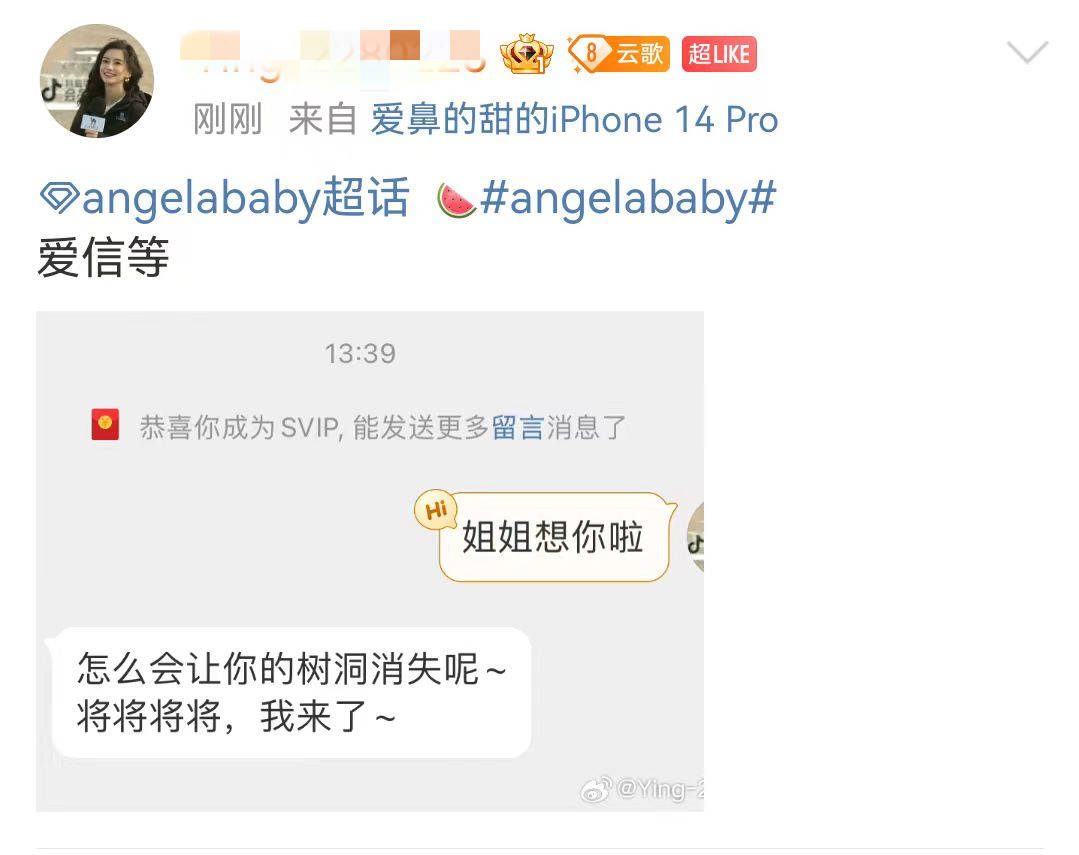The image size is (1079, 855).
Task: Open the attached chat screenshot image
Action: coord(370,561)
